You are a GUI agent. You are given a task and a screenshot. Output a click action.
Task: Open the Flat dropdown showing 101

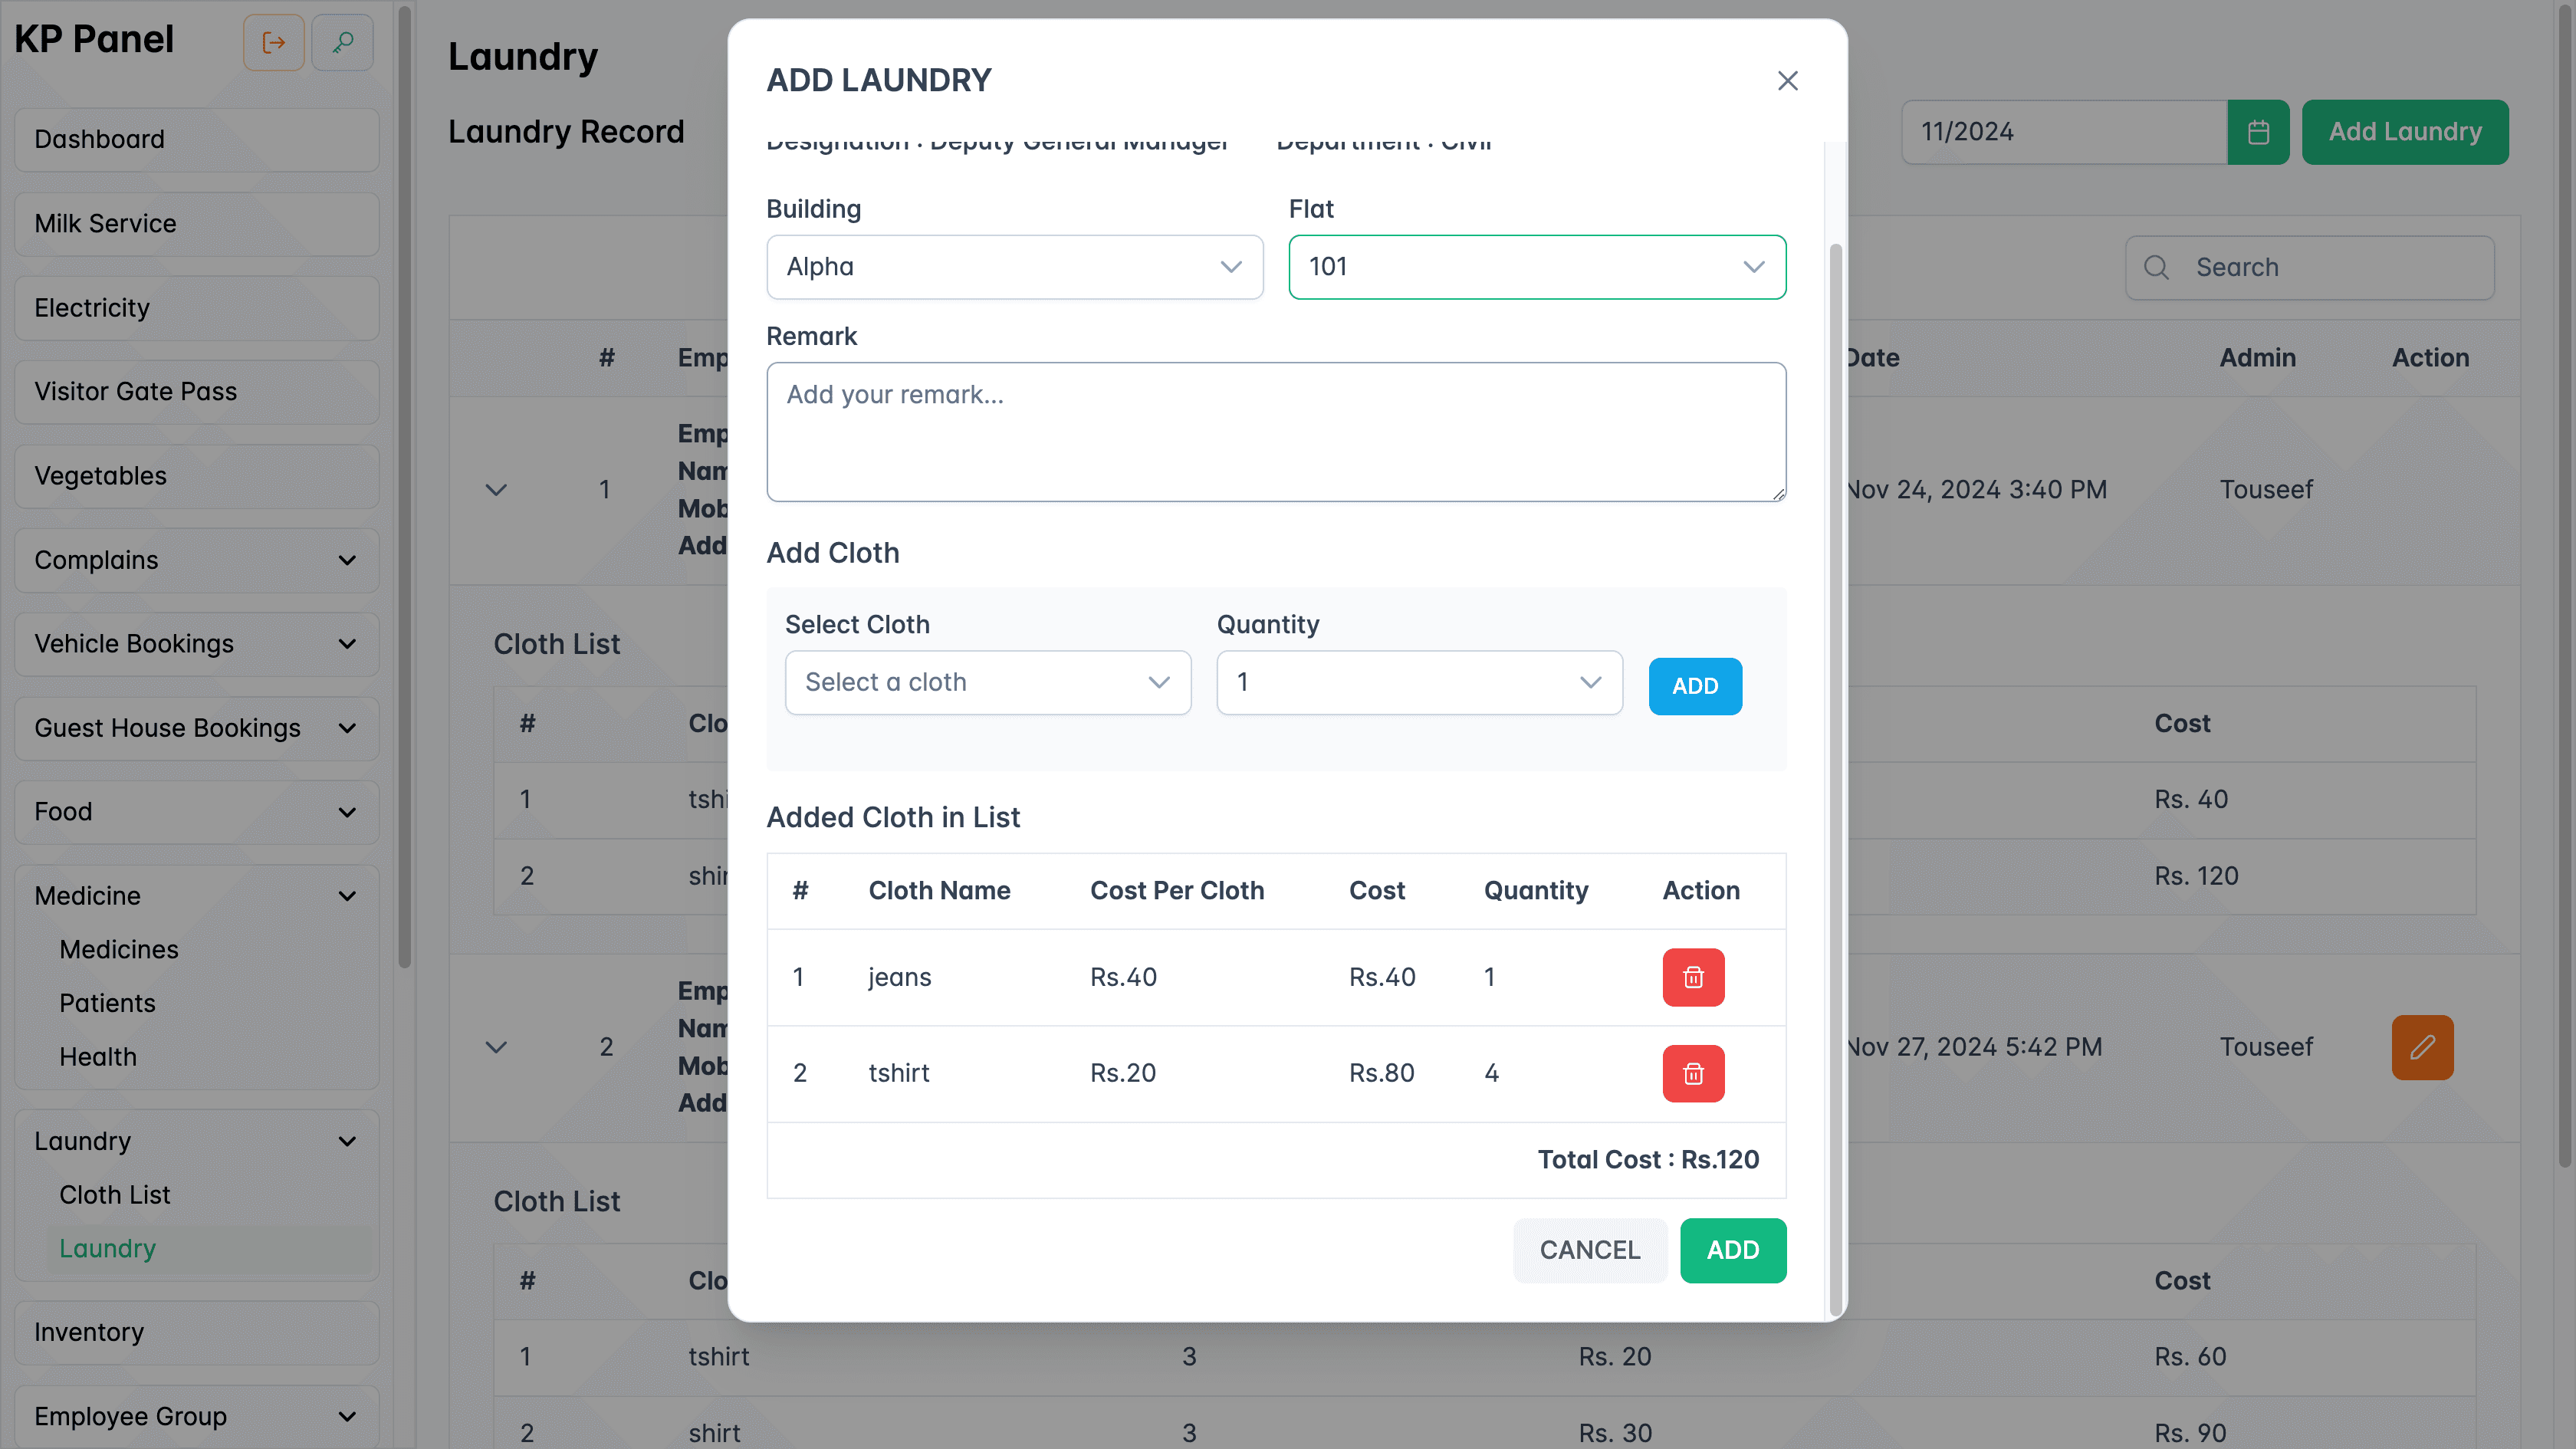pyautogui.click(x=1537, y=267)
